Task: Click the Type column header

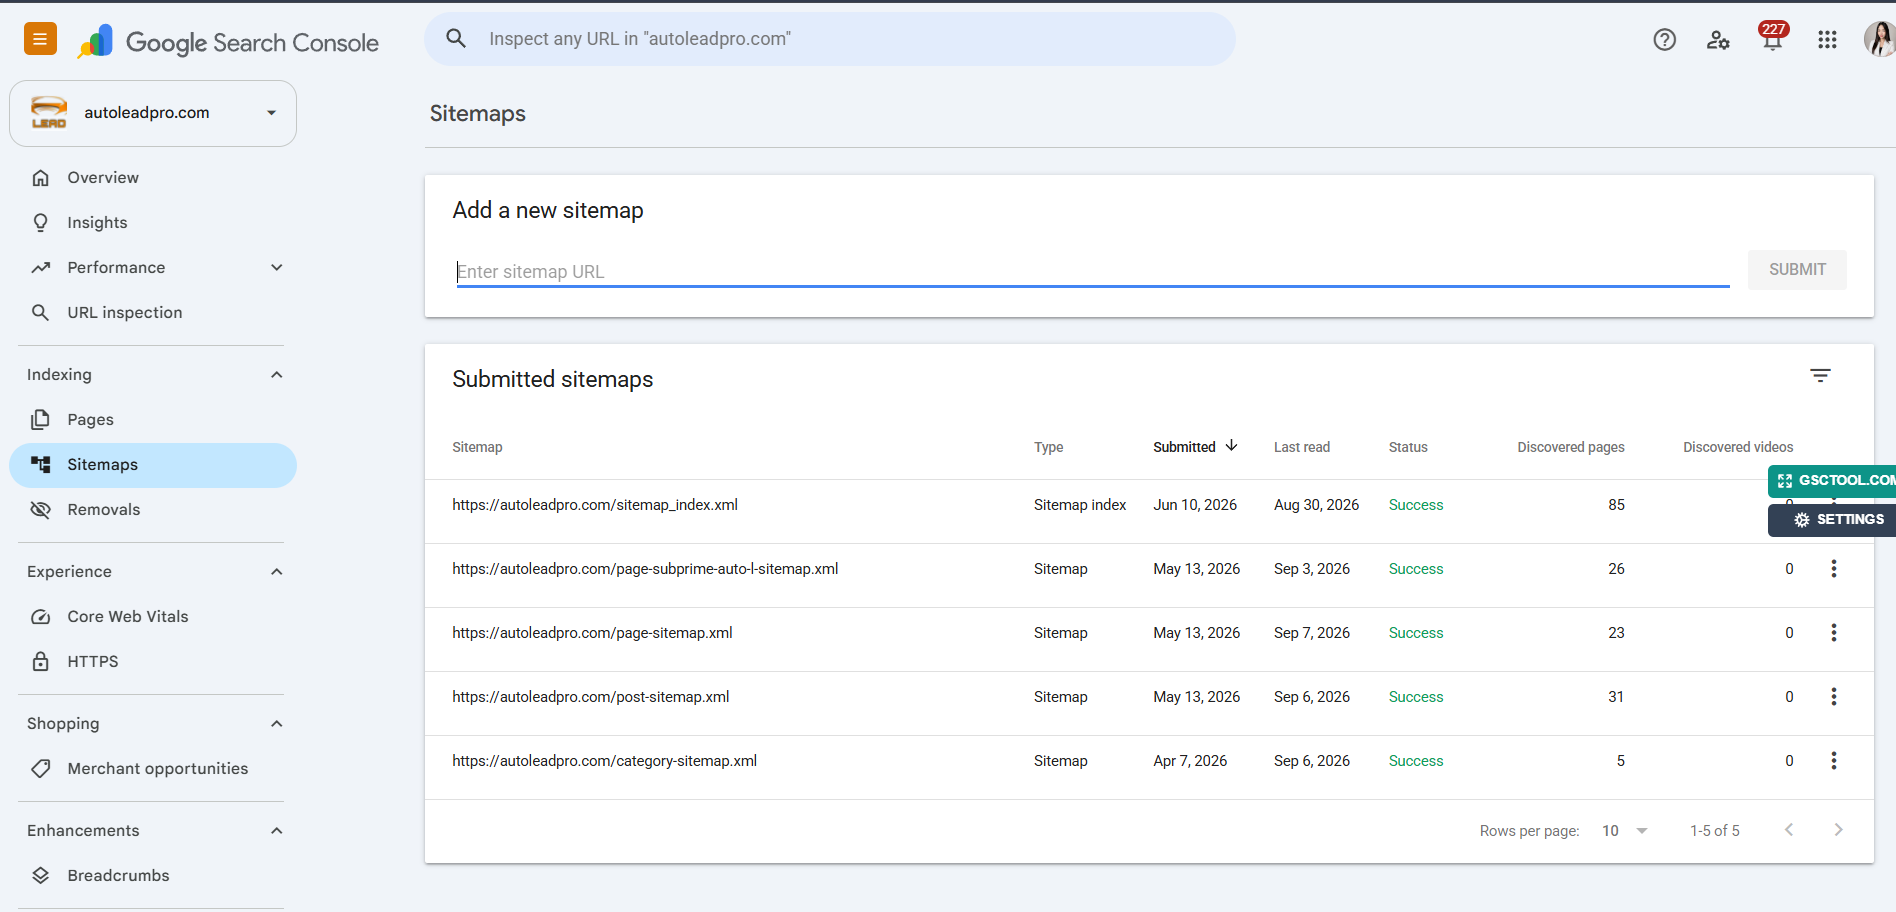Action: coord(1048,447)
